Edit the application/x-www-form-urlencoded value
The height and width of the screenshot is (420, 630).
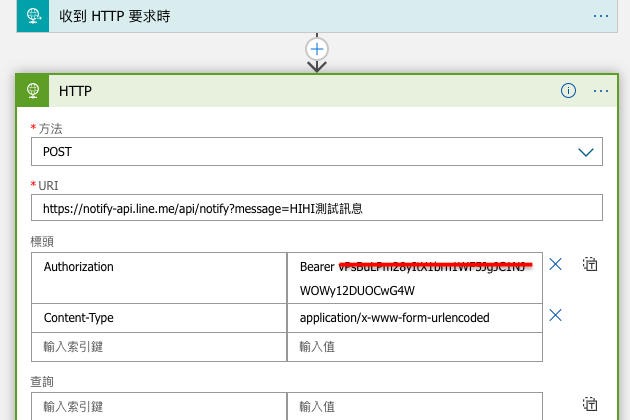[415, 318]
